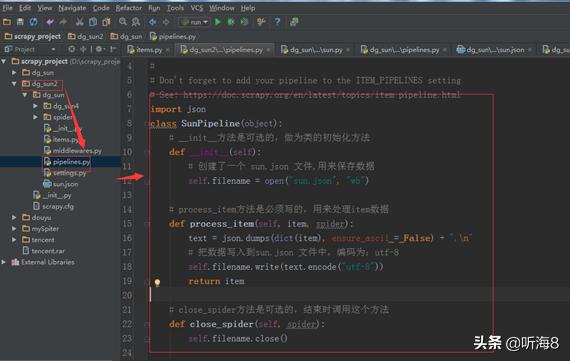Screen dimensions: 570x361
Task: Switch to the sun.json editor tab
Action: pyautogui.click(x=494, y=49)
